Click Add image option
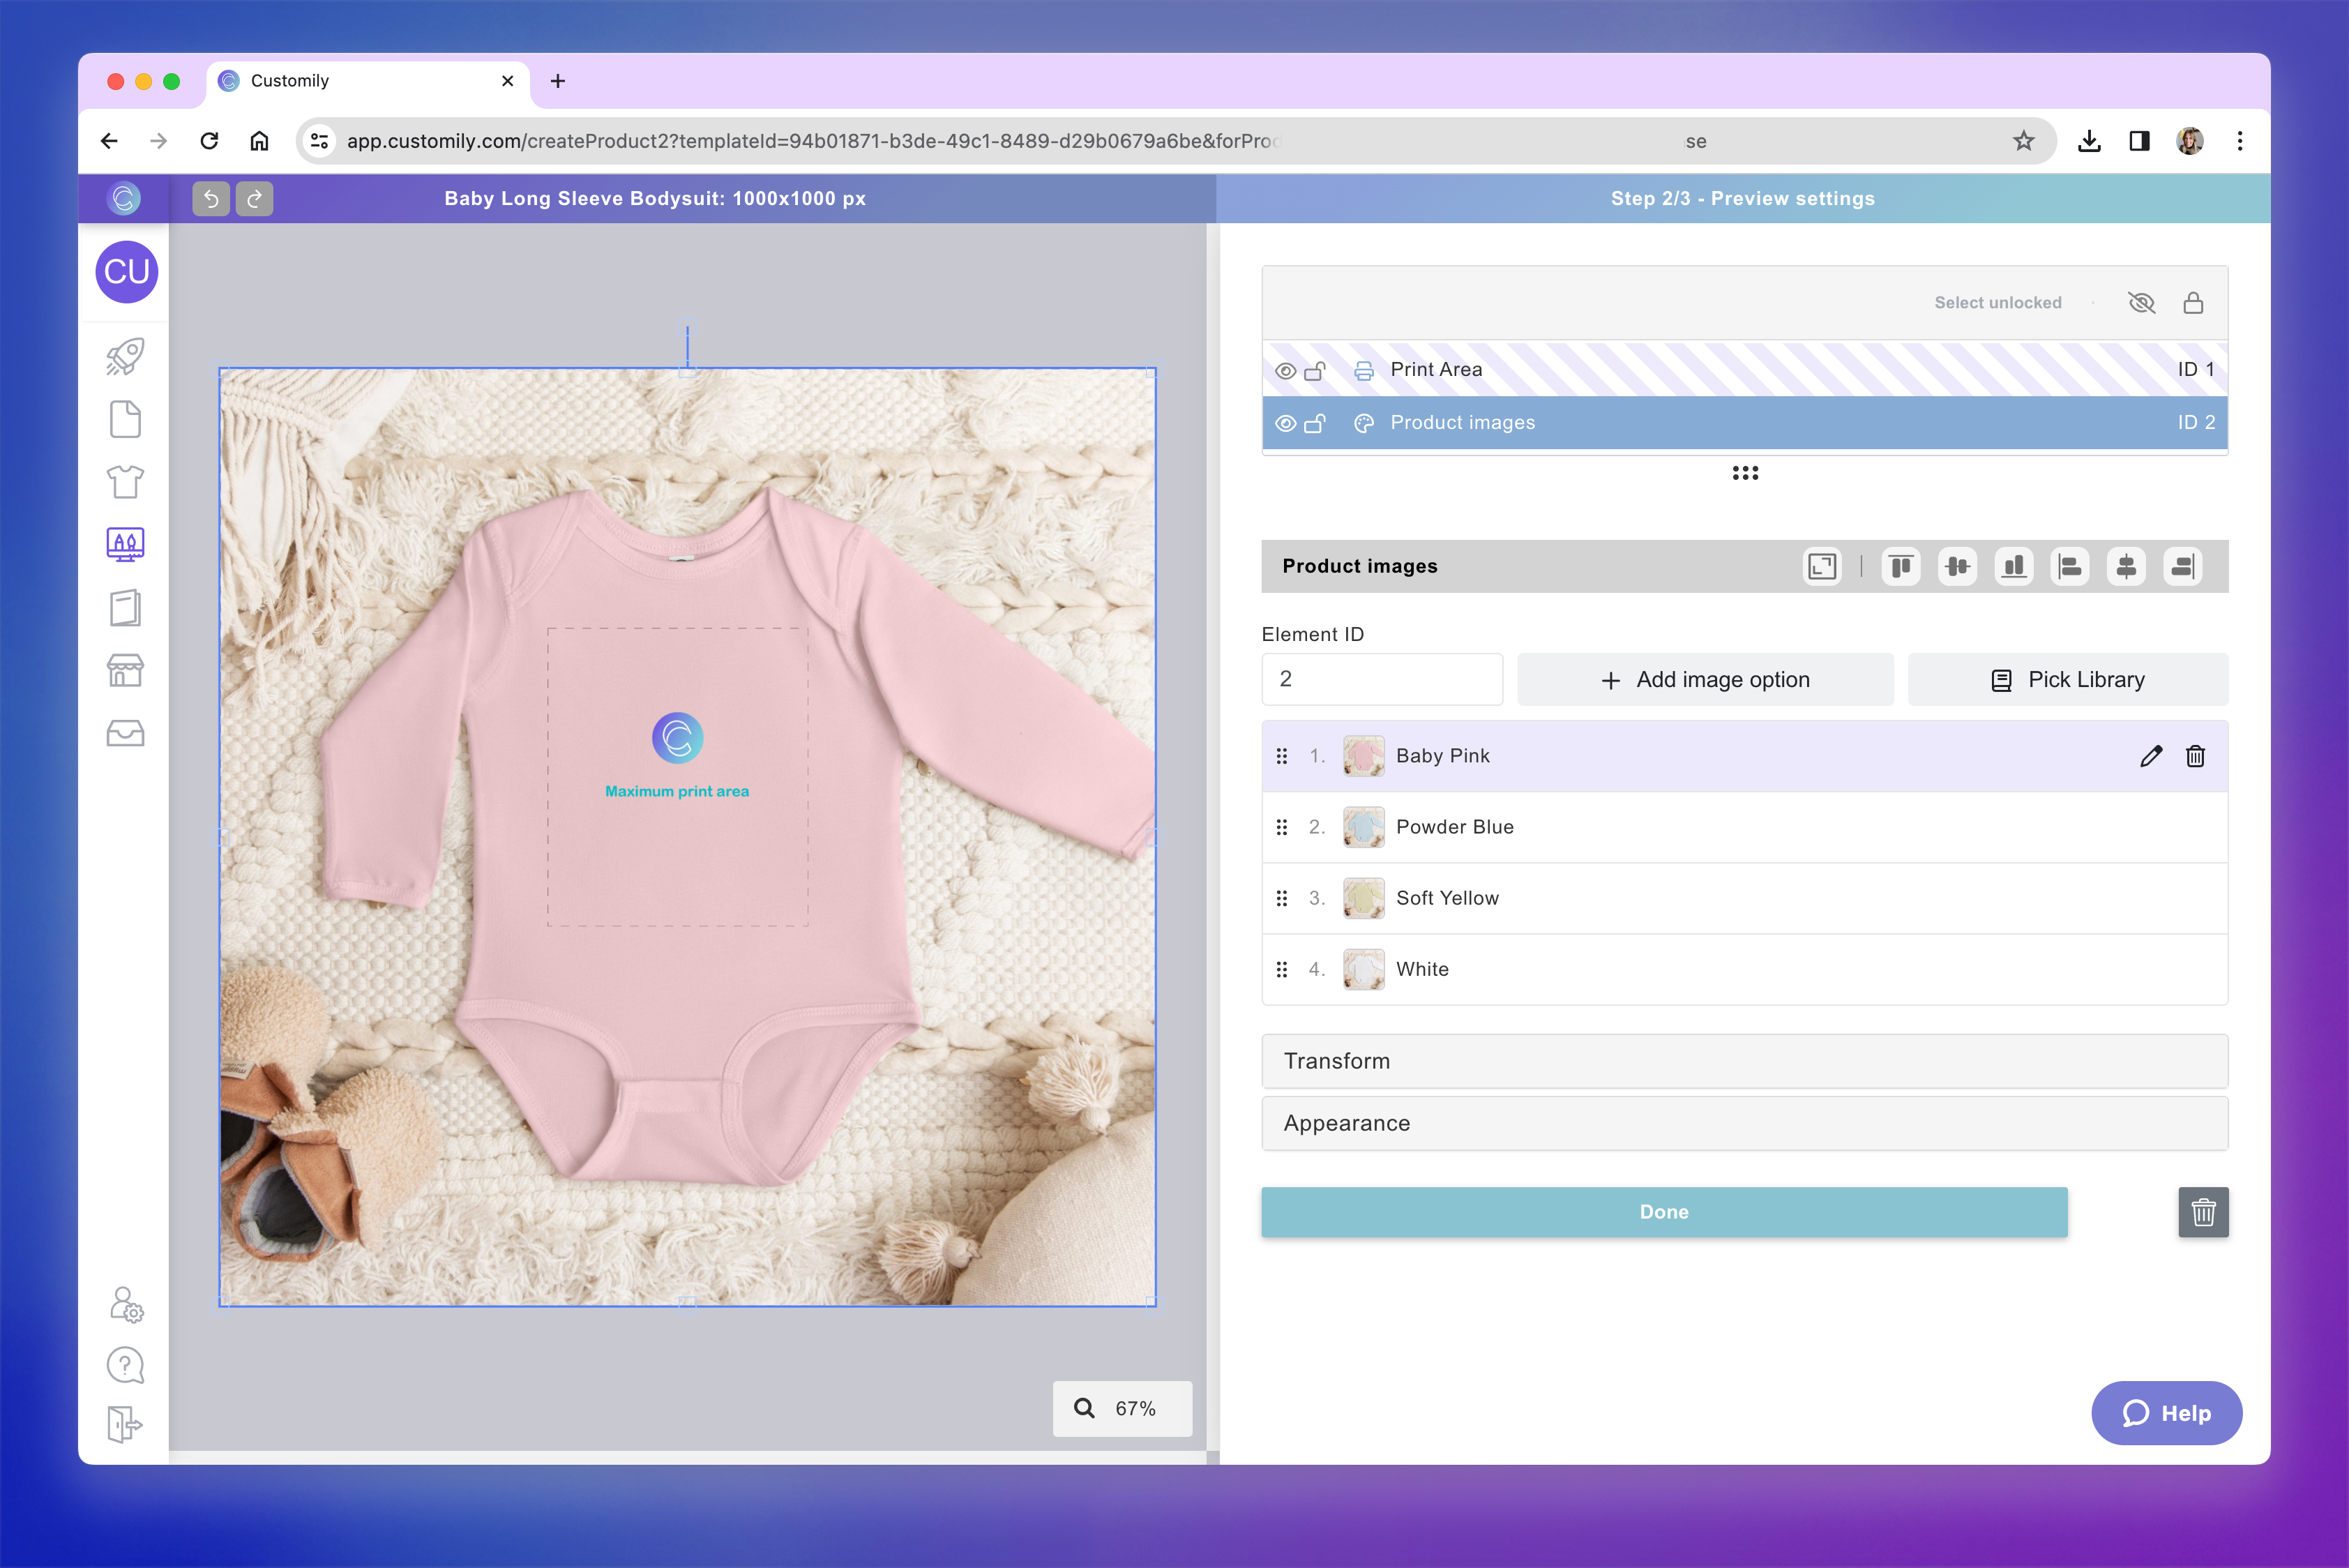This screenshot has height=1568, width=2349. pyautogui.click(x=1704, y=679)
